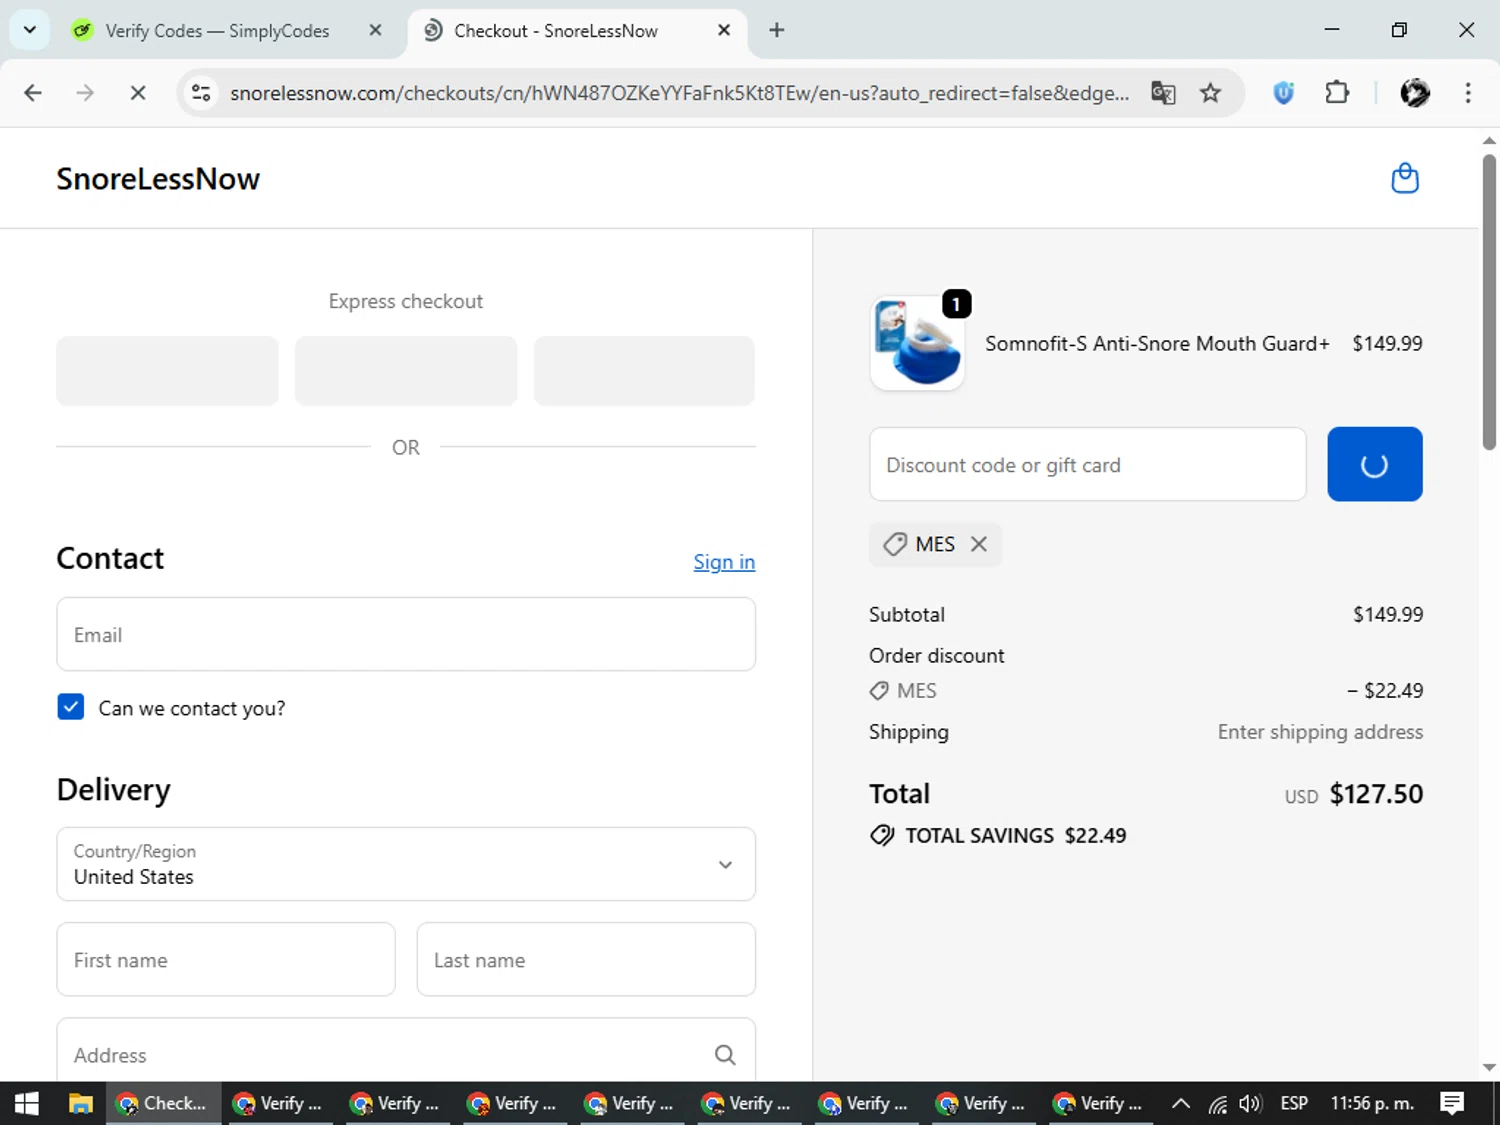
Task: Open the network Wi-Fi tray icon
Action: (x=1217, y=1103)
